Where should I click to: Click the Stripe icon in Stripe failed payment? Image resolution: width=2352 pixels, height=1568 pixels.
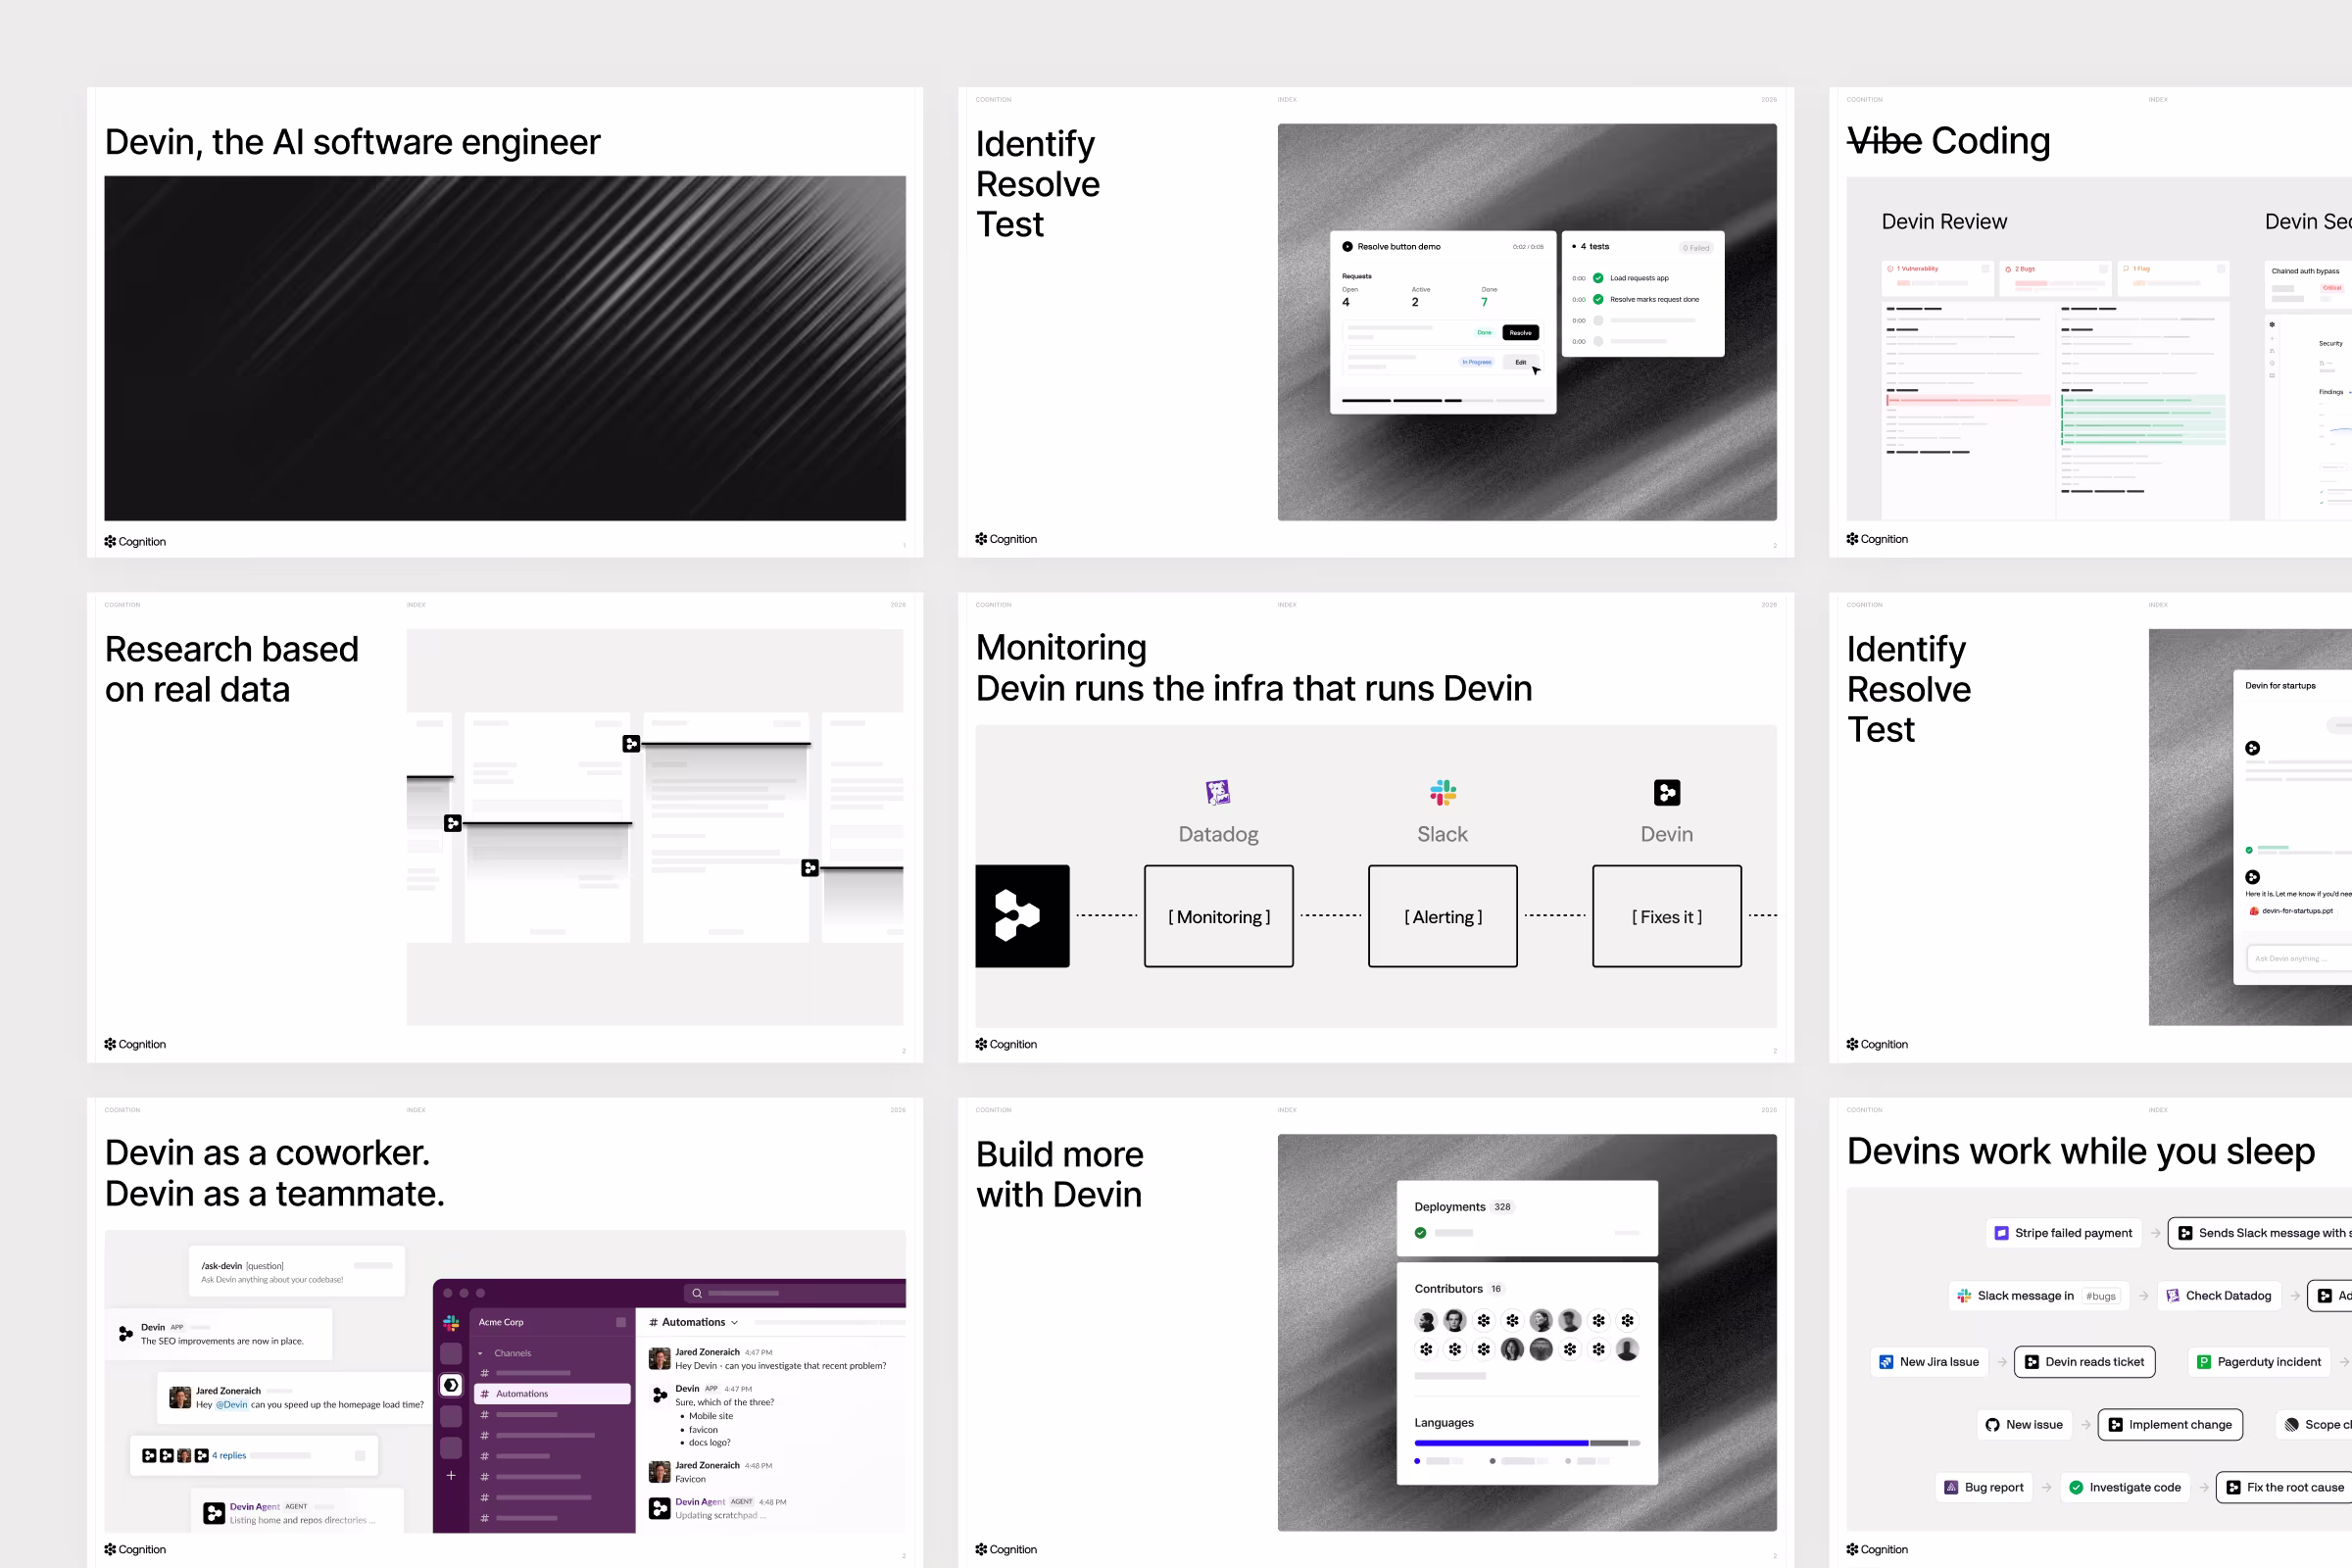2001,1233
